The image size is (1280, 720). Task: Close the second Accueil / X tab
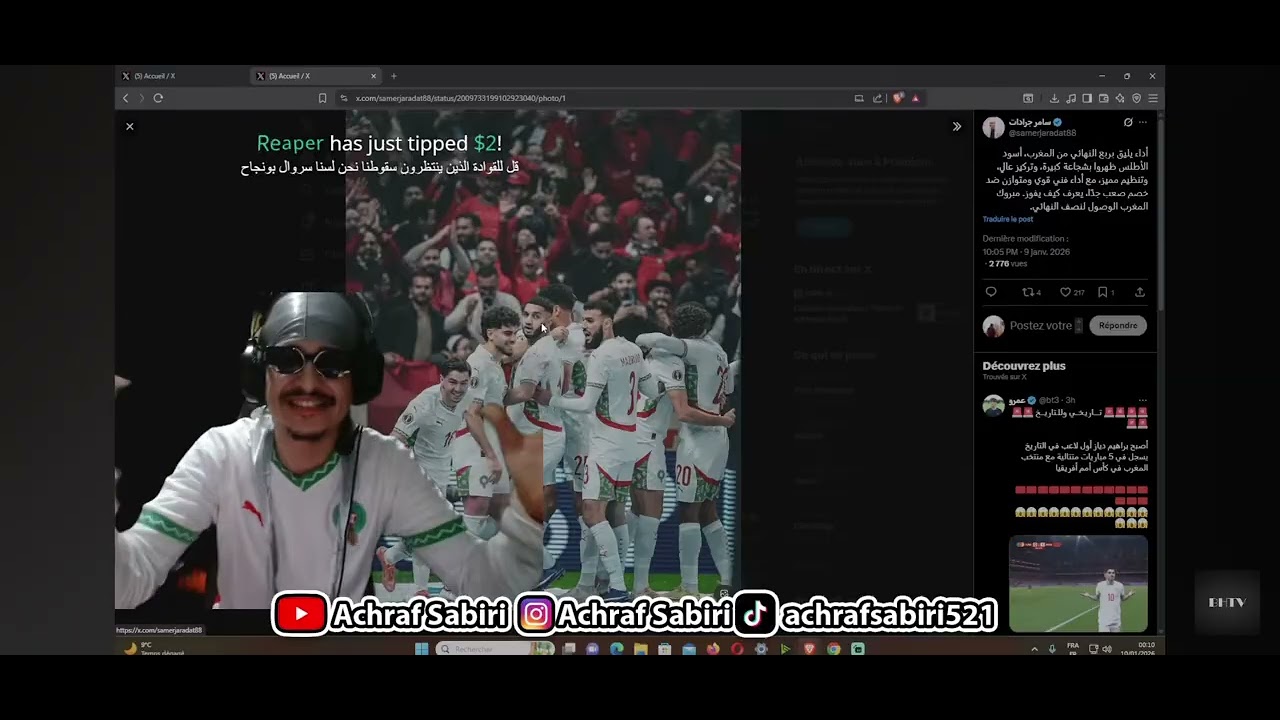[x=374, y=76]
